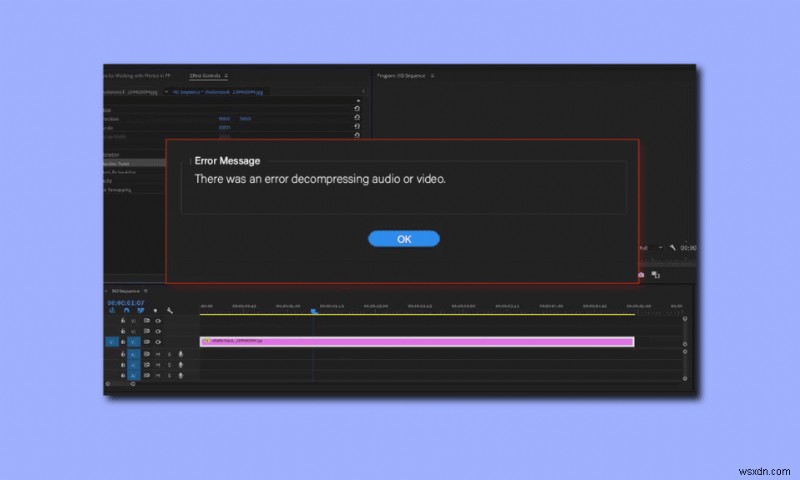Toggle insert sequences as nests button

point(112,310)
